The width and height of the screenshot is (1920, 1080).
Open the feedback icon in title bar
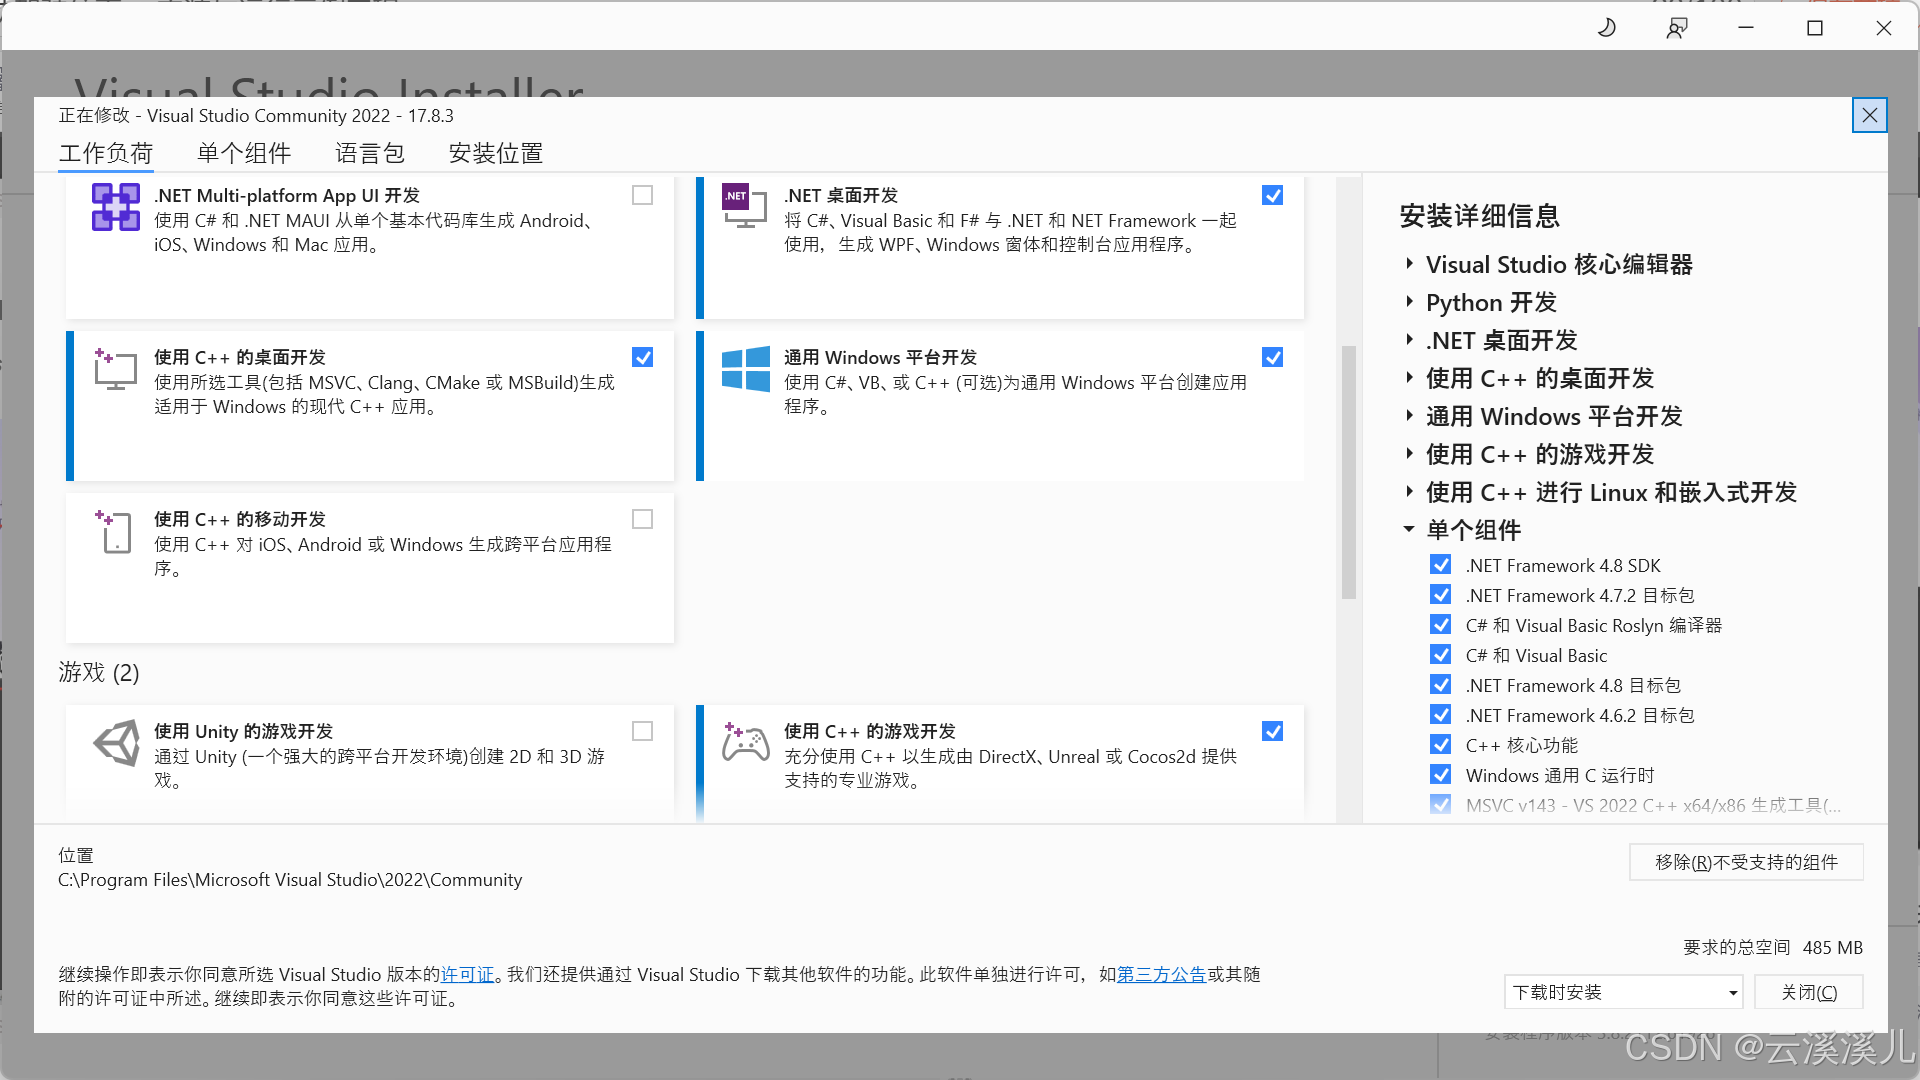tap(1677, 28)
